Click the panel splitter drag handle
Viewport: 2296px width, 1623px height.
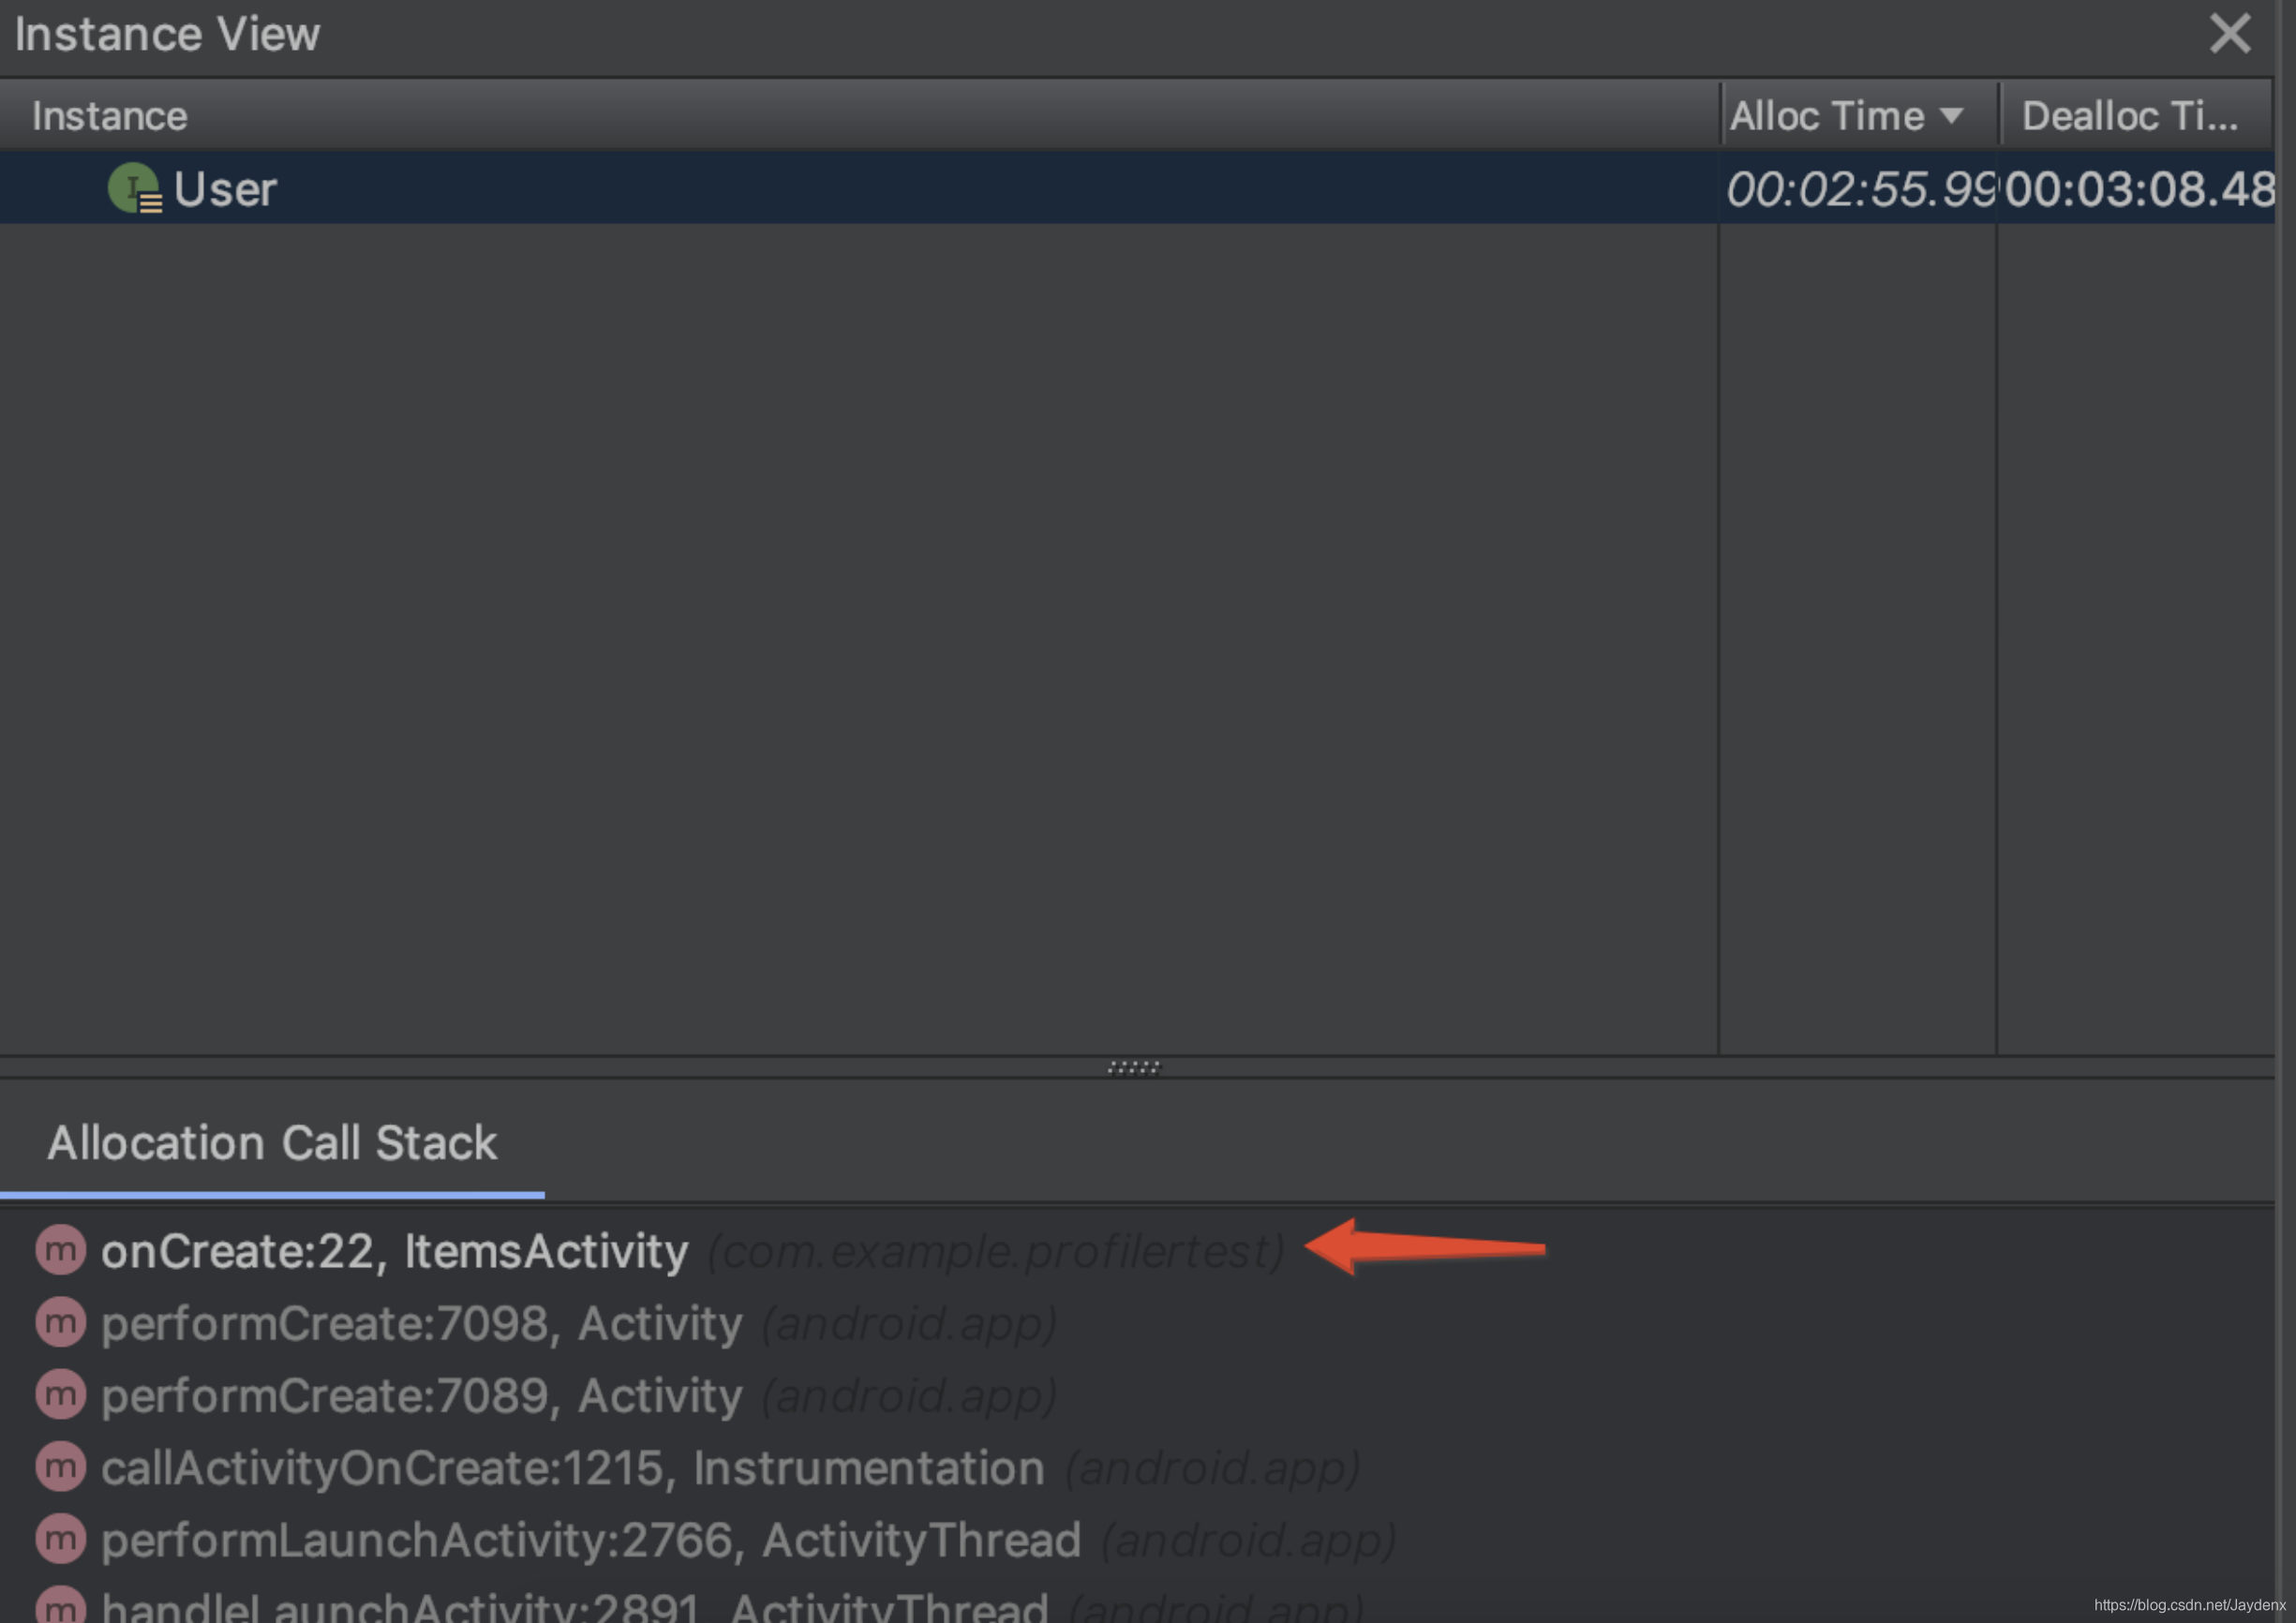click(x=1134, y=1067)
